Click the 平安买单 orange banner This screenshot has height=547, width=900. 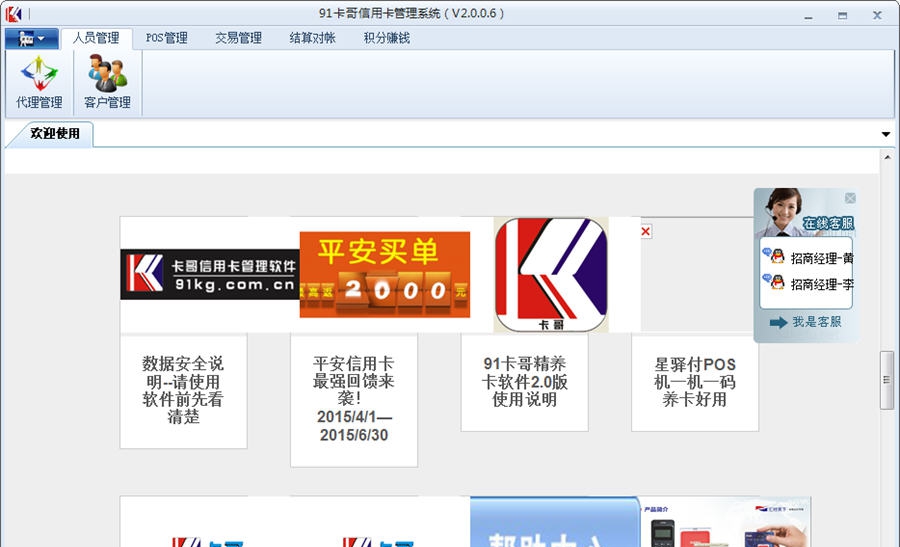(x=385, y=274)
